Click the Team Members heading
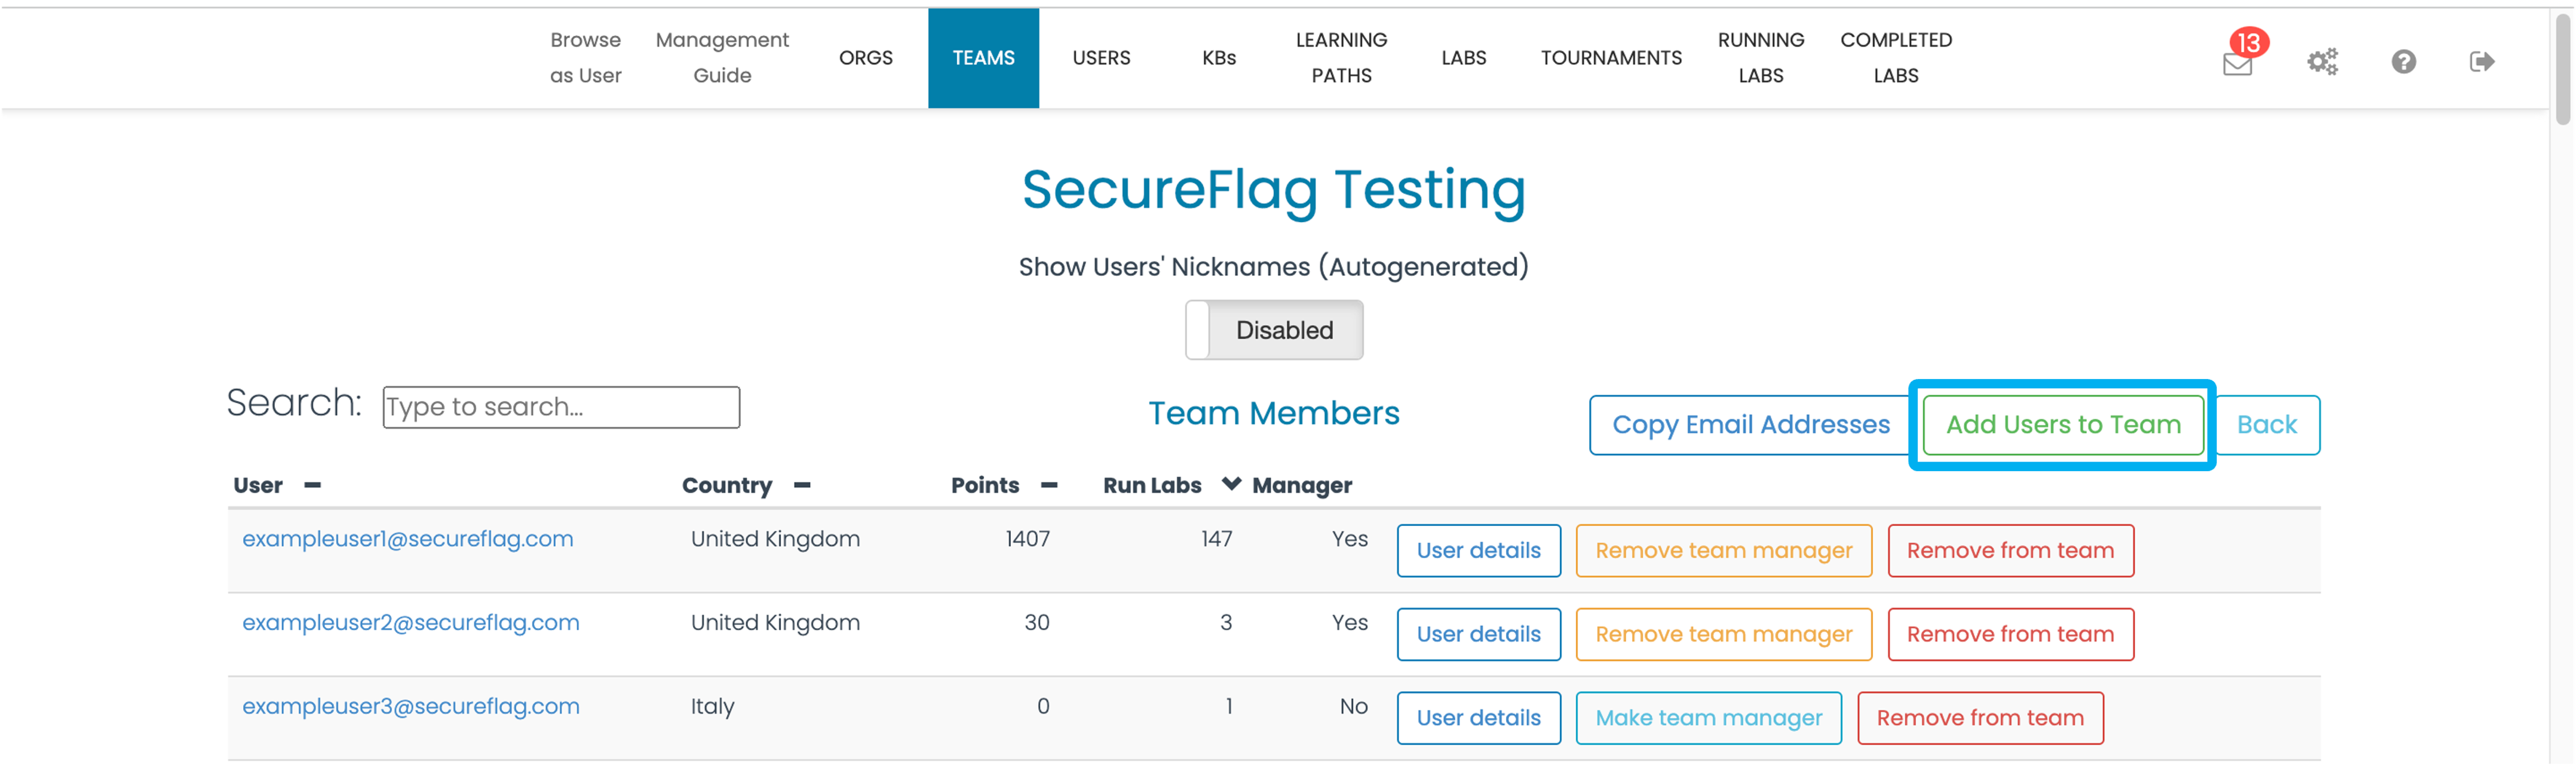Screen dimensions: 2576x766 1273,414
